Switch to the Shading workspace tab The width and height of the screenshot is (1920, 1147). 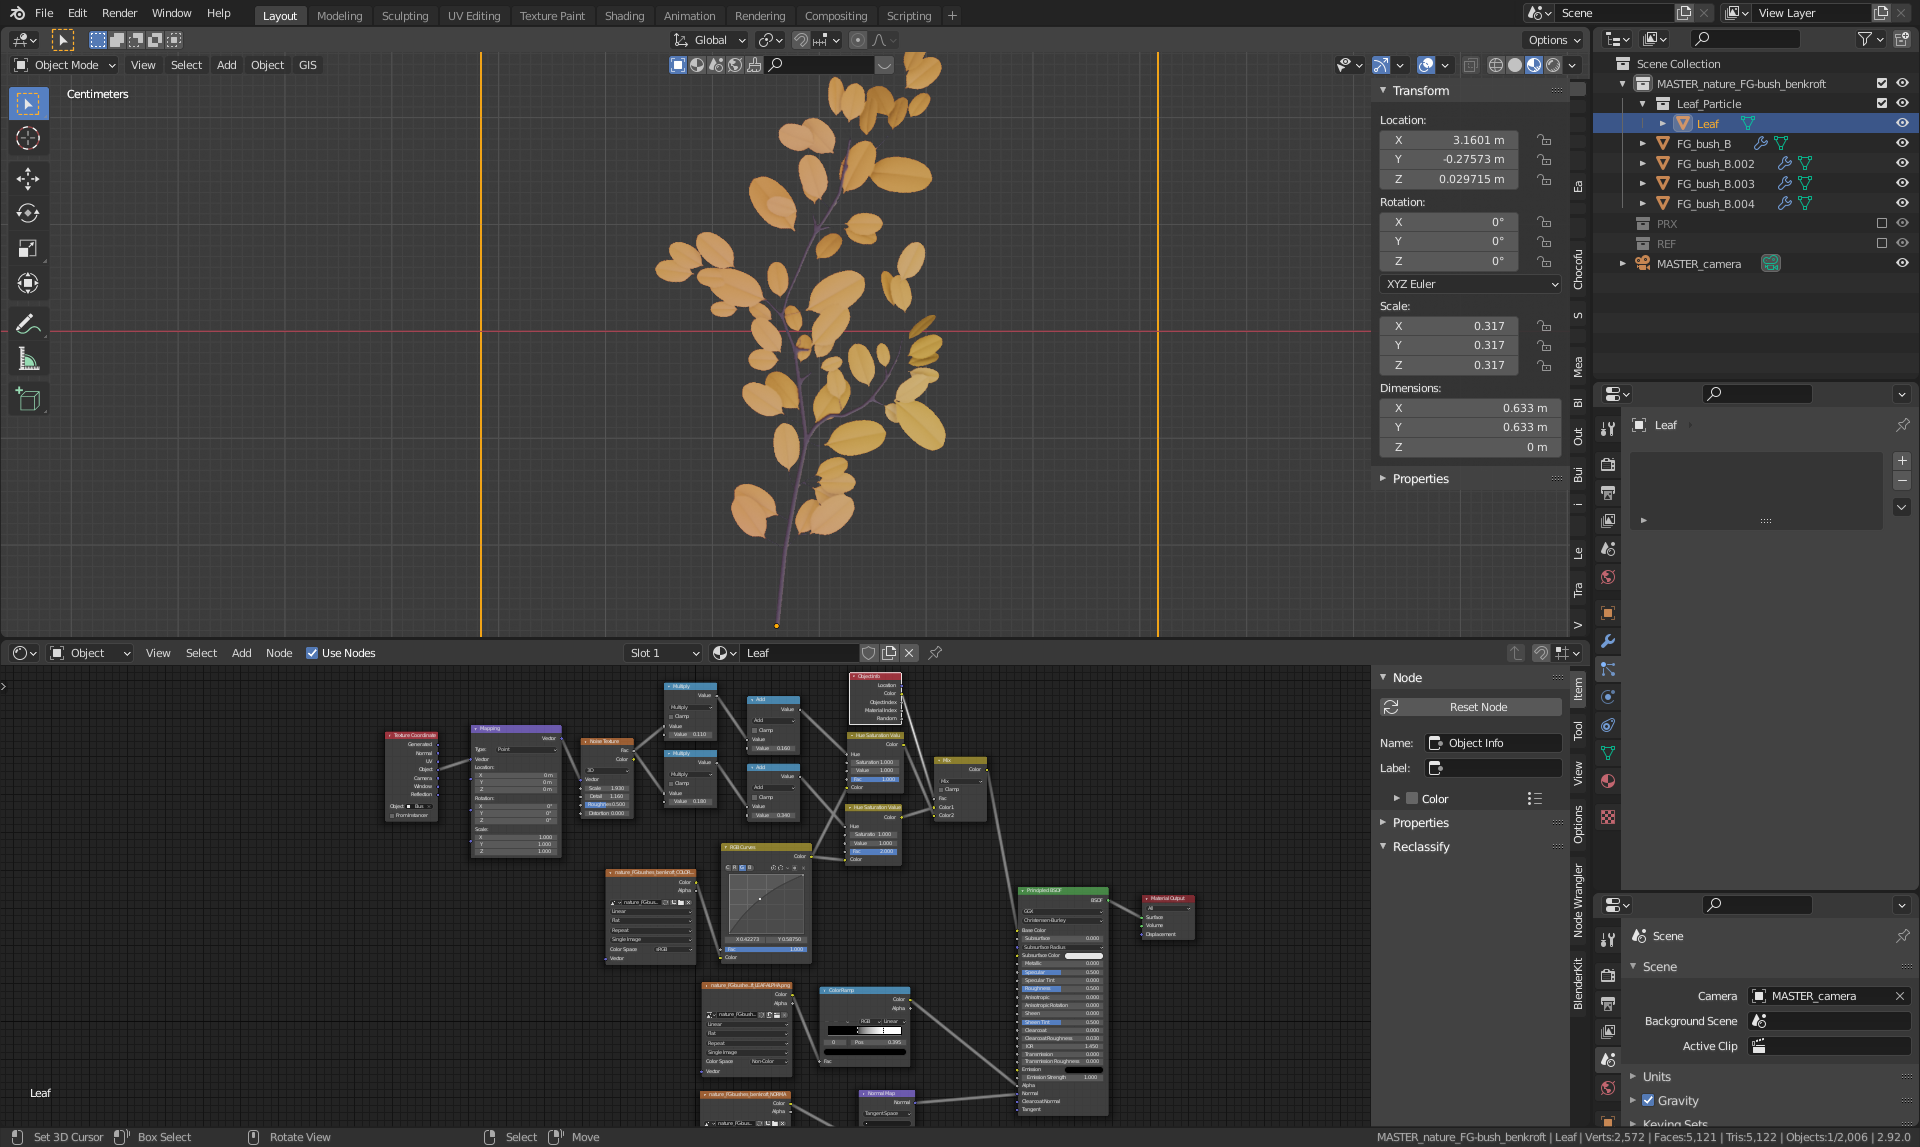coord(624,16)
